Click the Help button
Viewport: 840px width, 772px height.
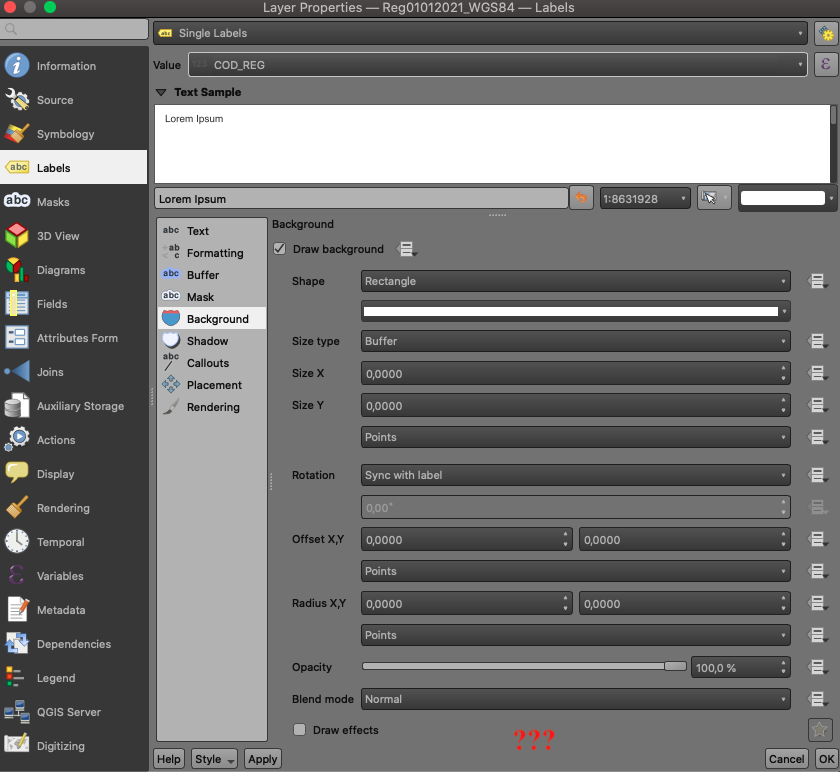(x=168, y=759)
